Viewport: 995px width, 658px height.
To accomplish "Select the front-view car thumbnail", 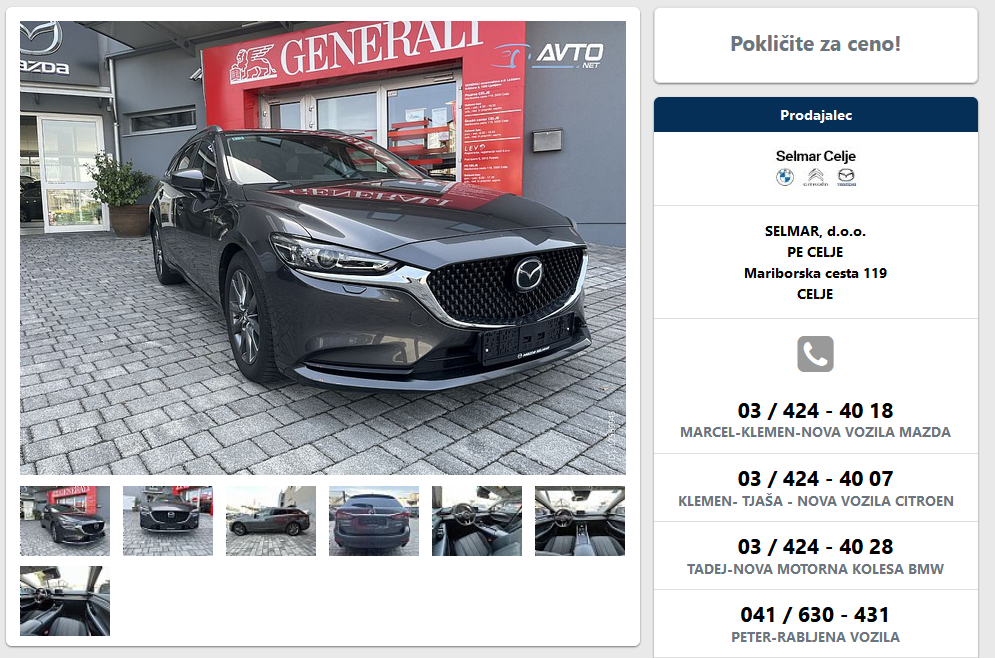I will coord(168,521).
